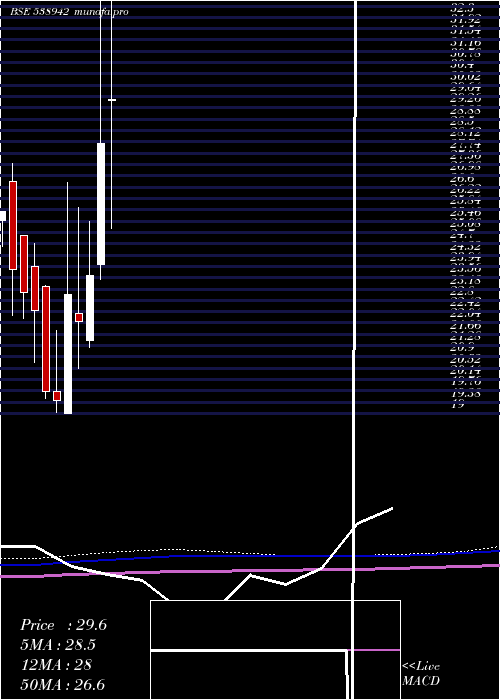This screenshot has width=500, height=700.
Task: Click the 19 price axis label
Action: coord(458,405)
